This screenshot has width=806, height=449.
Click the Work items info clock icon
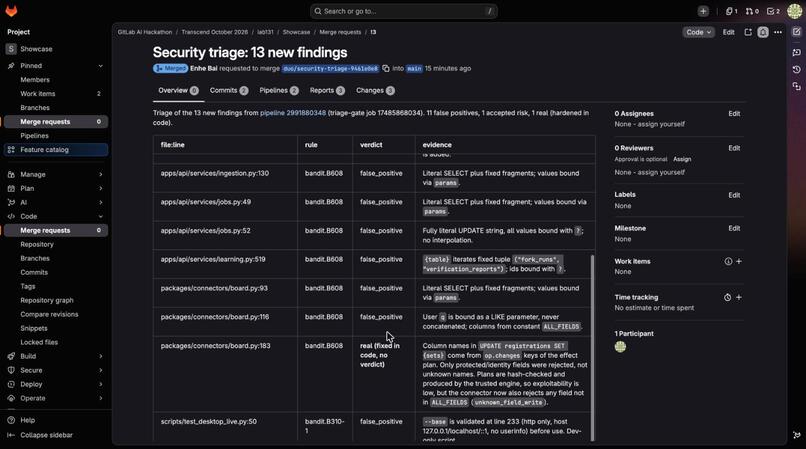tap(728, 261)
